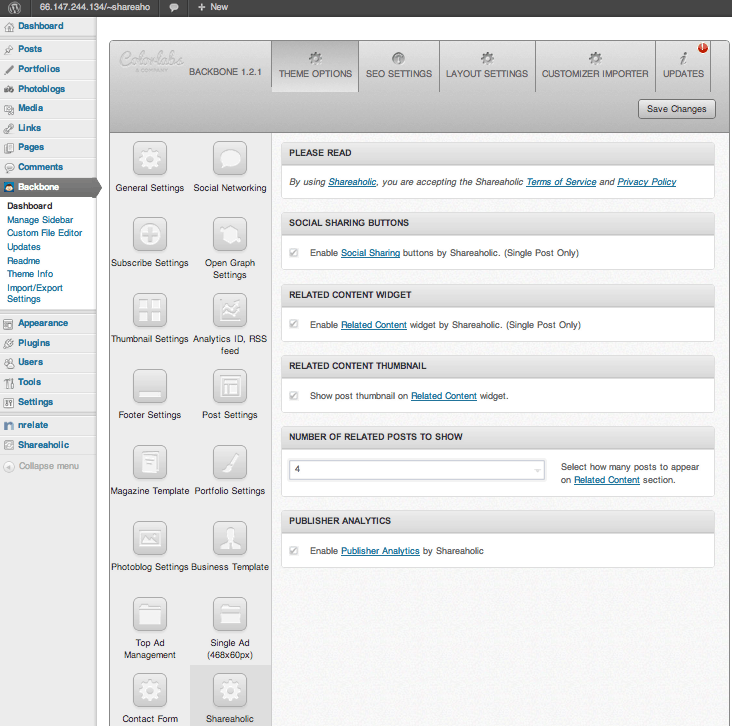Open Custom File Editor submenu link
This screenshot has width=732, height=726.
tap(44, 233)
